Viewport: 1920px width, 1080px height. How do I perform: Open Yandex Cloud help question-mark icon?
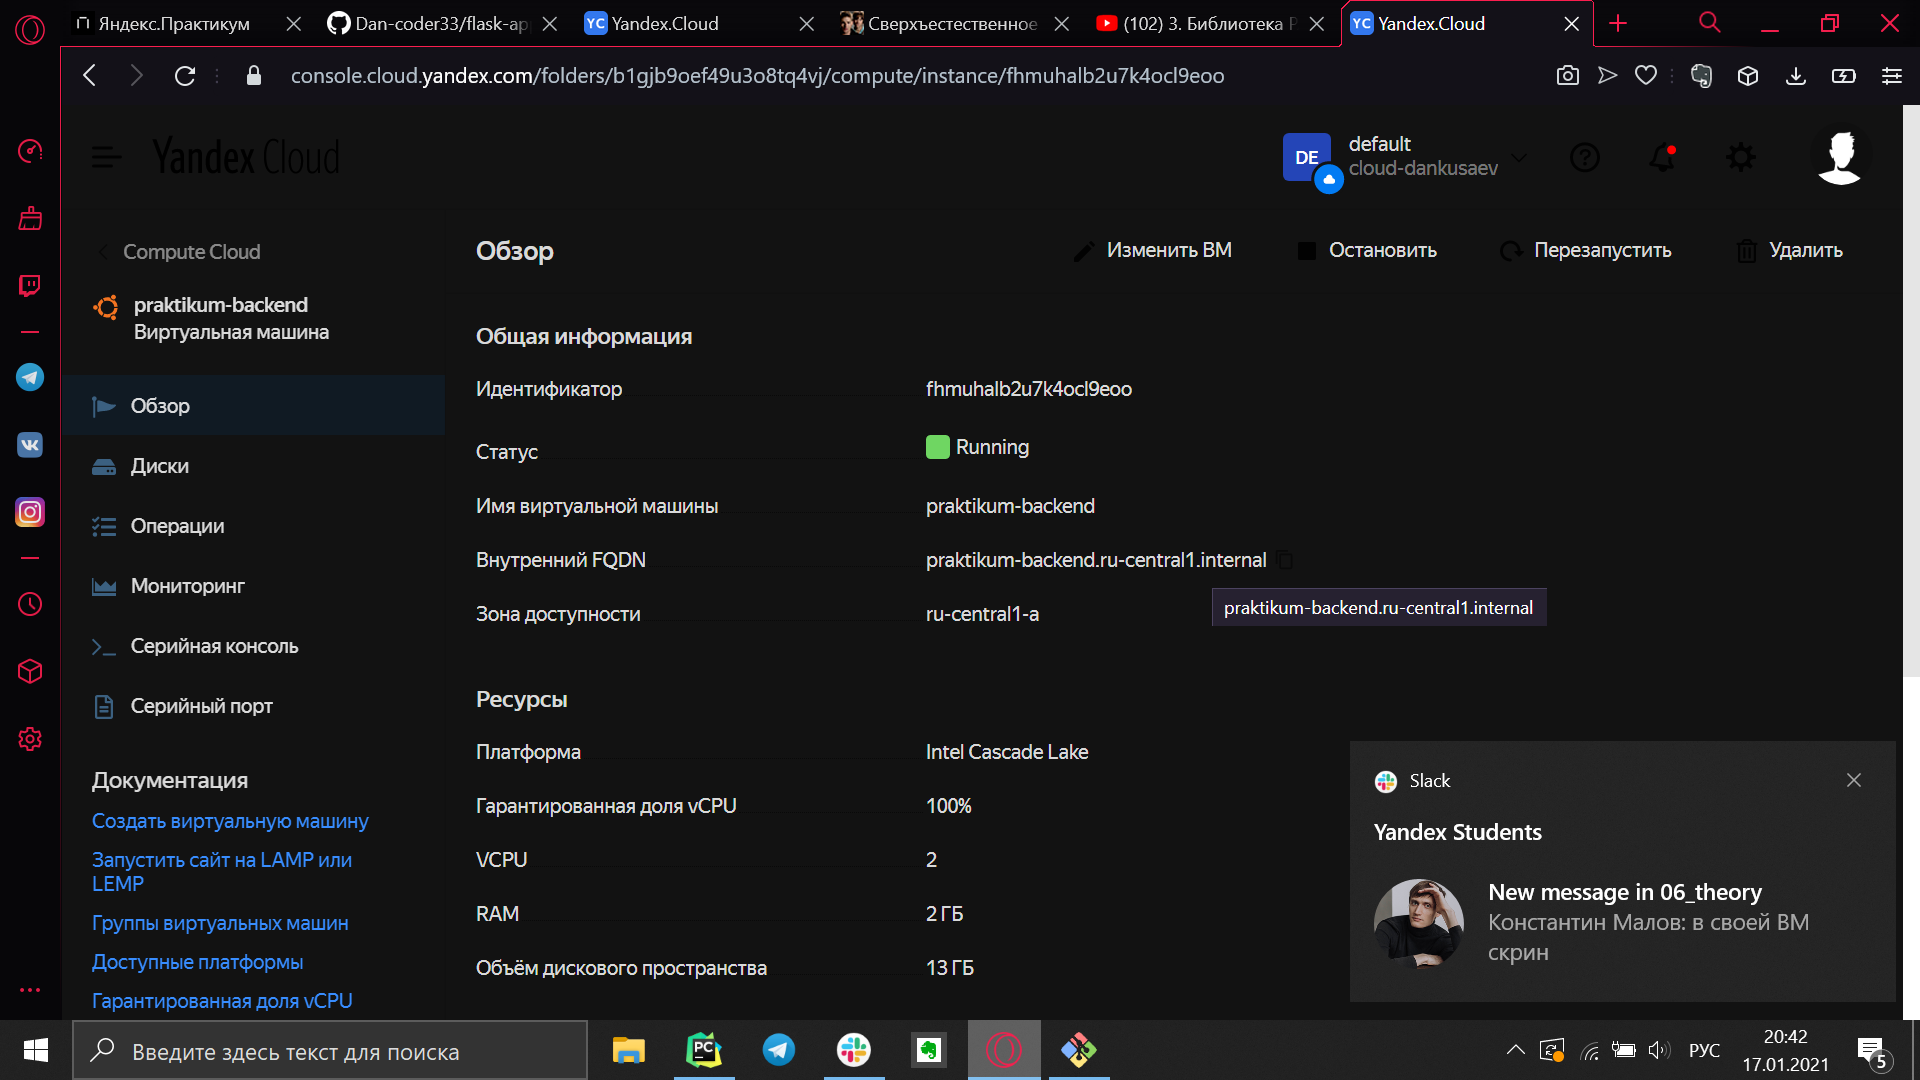click(x=1585, y=157)
